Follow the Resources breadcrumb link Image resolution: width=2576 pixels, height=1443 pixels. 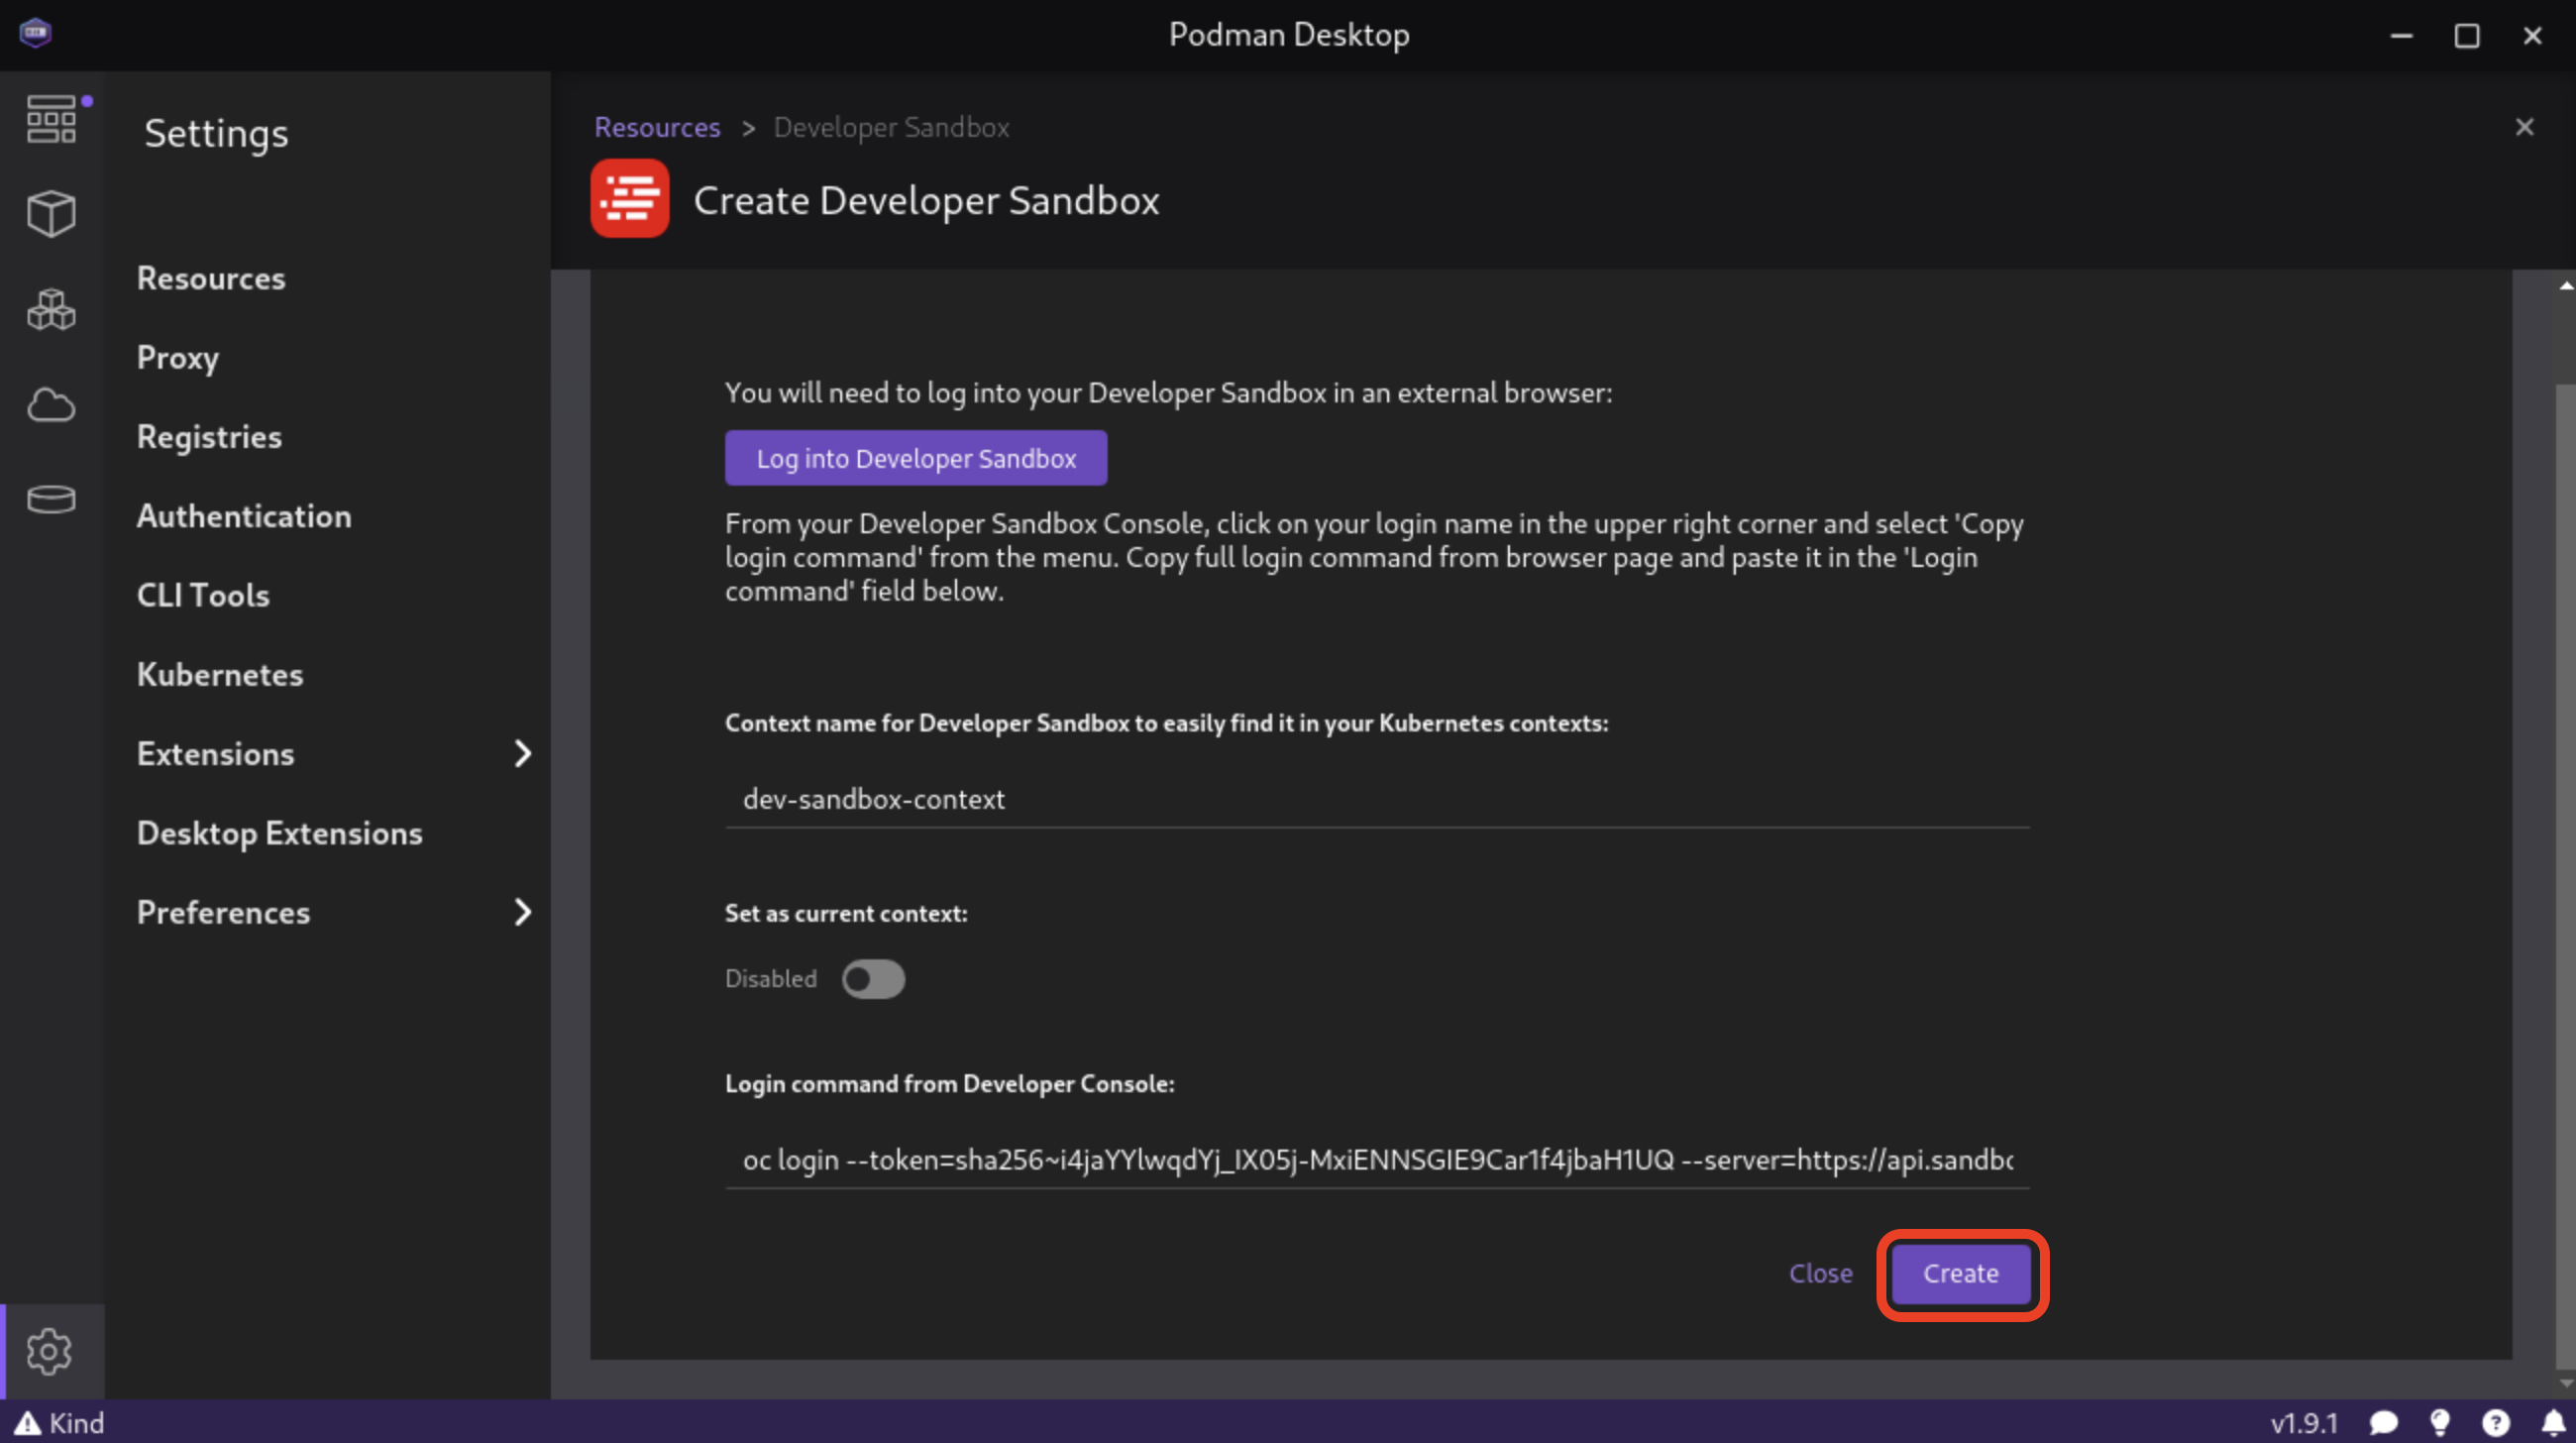pyautogui.click(x=657, y=127)
